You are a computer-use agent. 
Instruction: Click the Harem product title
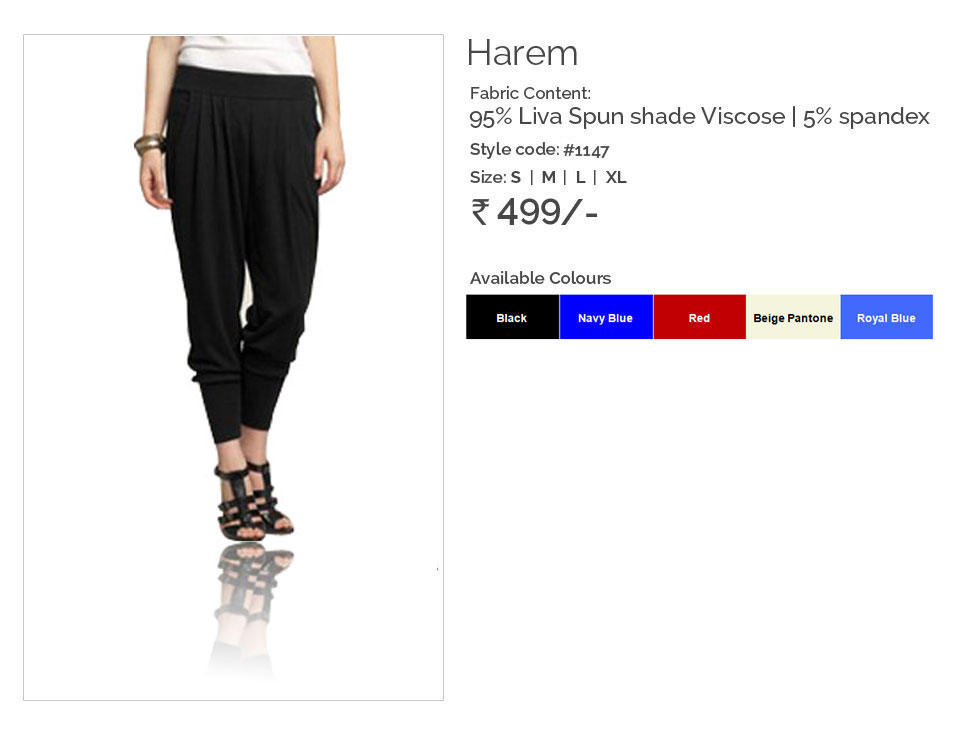click(x=522, y=53)
